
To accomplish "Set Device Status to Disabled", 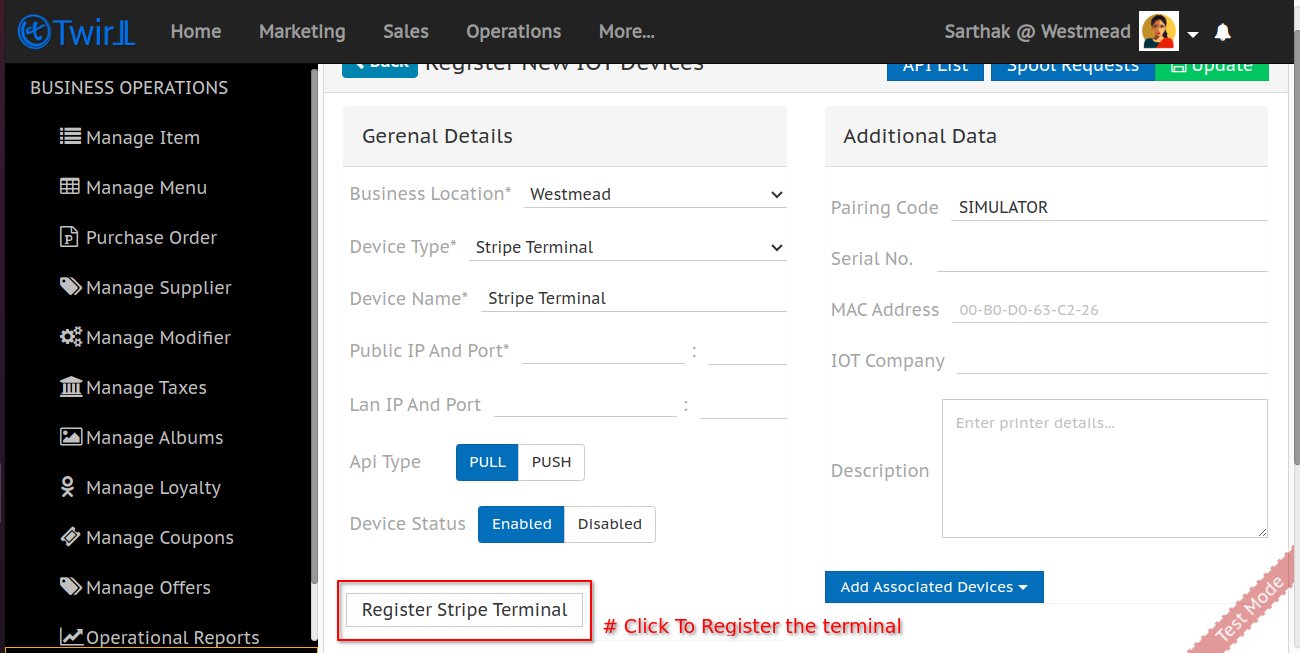I will coord(609,524).
